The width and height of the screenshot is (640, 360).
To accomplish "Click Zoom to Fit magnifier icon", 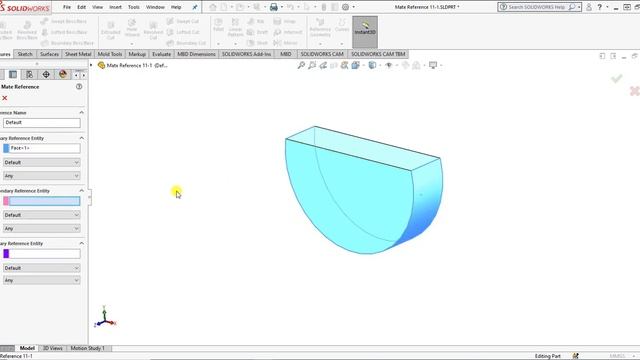I will [301, 65].
